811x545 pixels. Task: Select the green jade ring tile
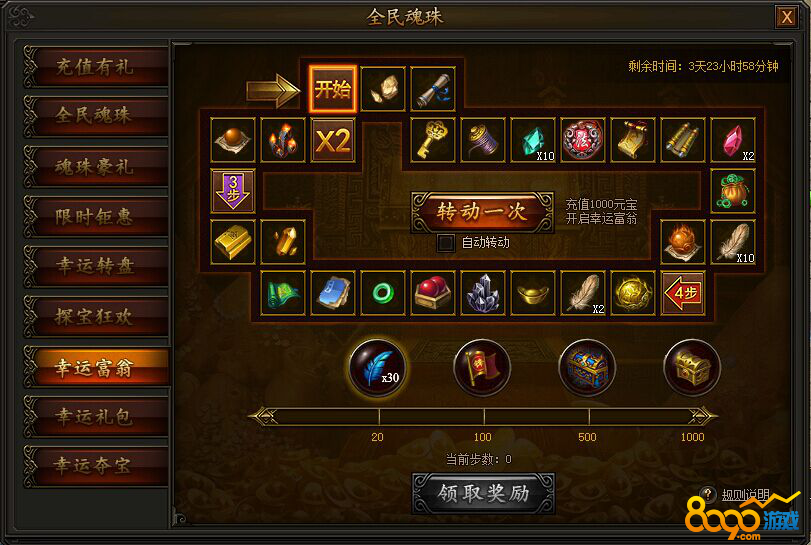383,293
